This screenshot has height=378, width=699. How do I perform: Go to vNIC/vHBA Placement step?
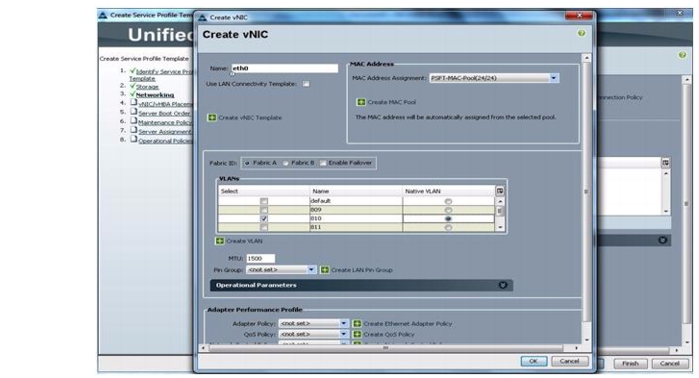tap(165, 104)
